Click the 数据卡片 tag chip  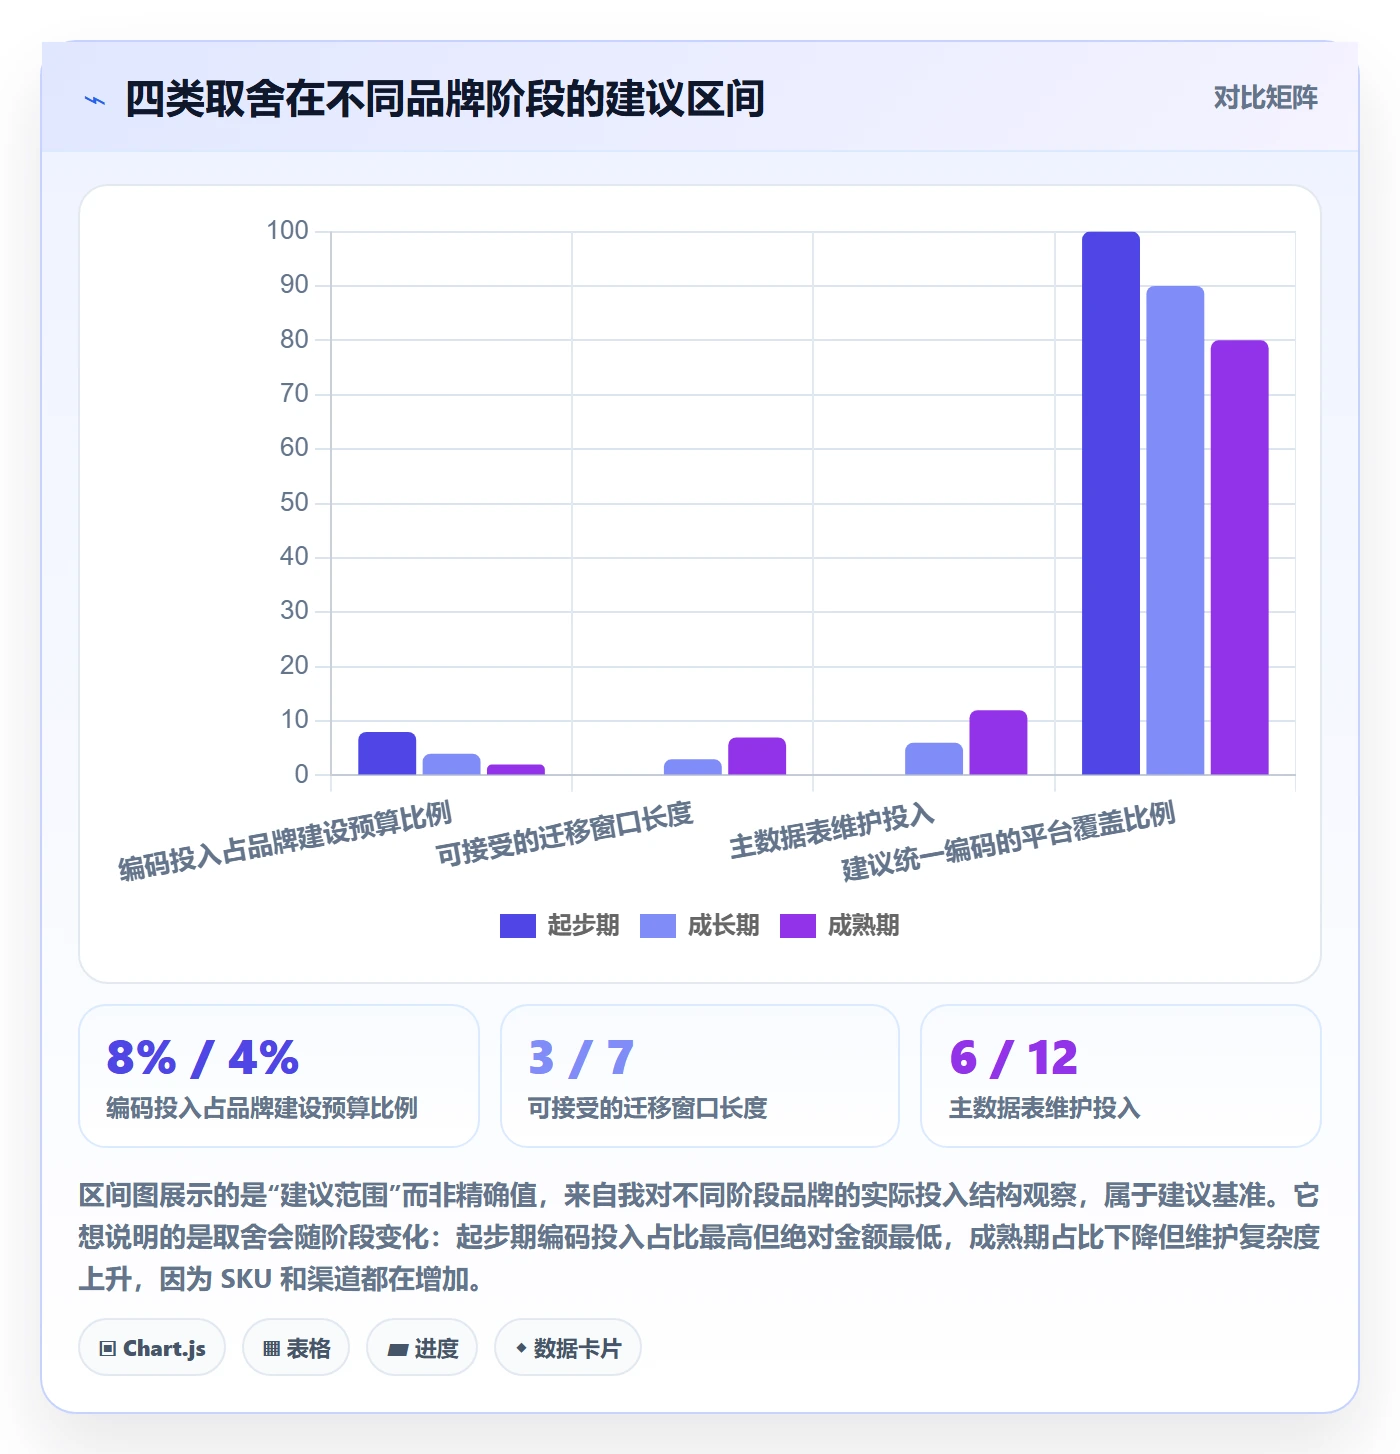pos(568,1348)
